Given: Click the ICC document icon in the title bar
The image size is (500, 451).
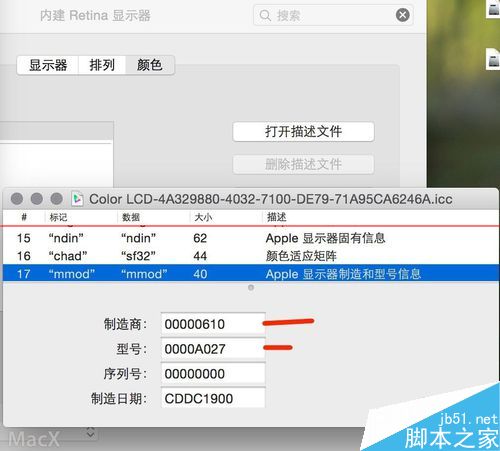Looking at the screenshot, I should (77, 199).
